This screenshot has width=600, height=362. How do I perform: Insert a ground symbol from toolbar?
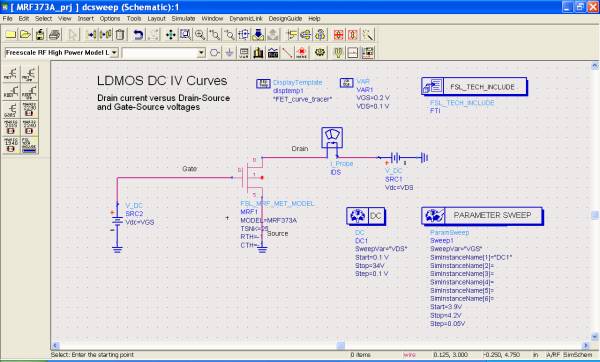click(x=229, y=52)
